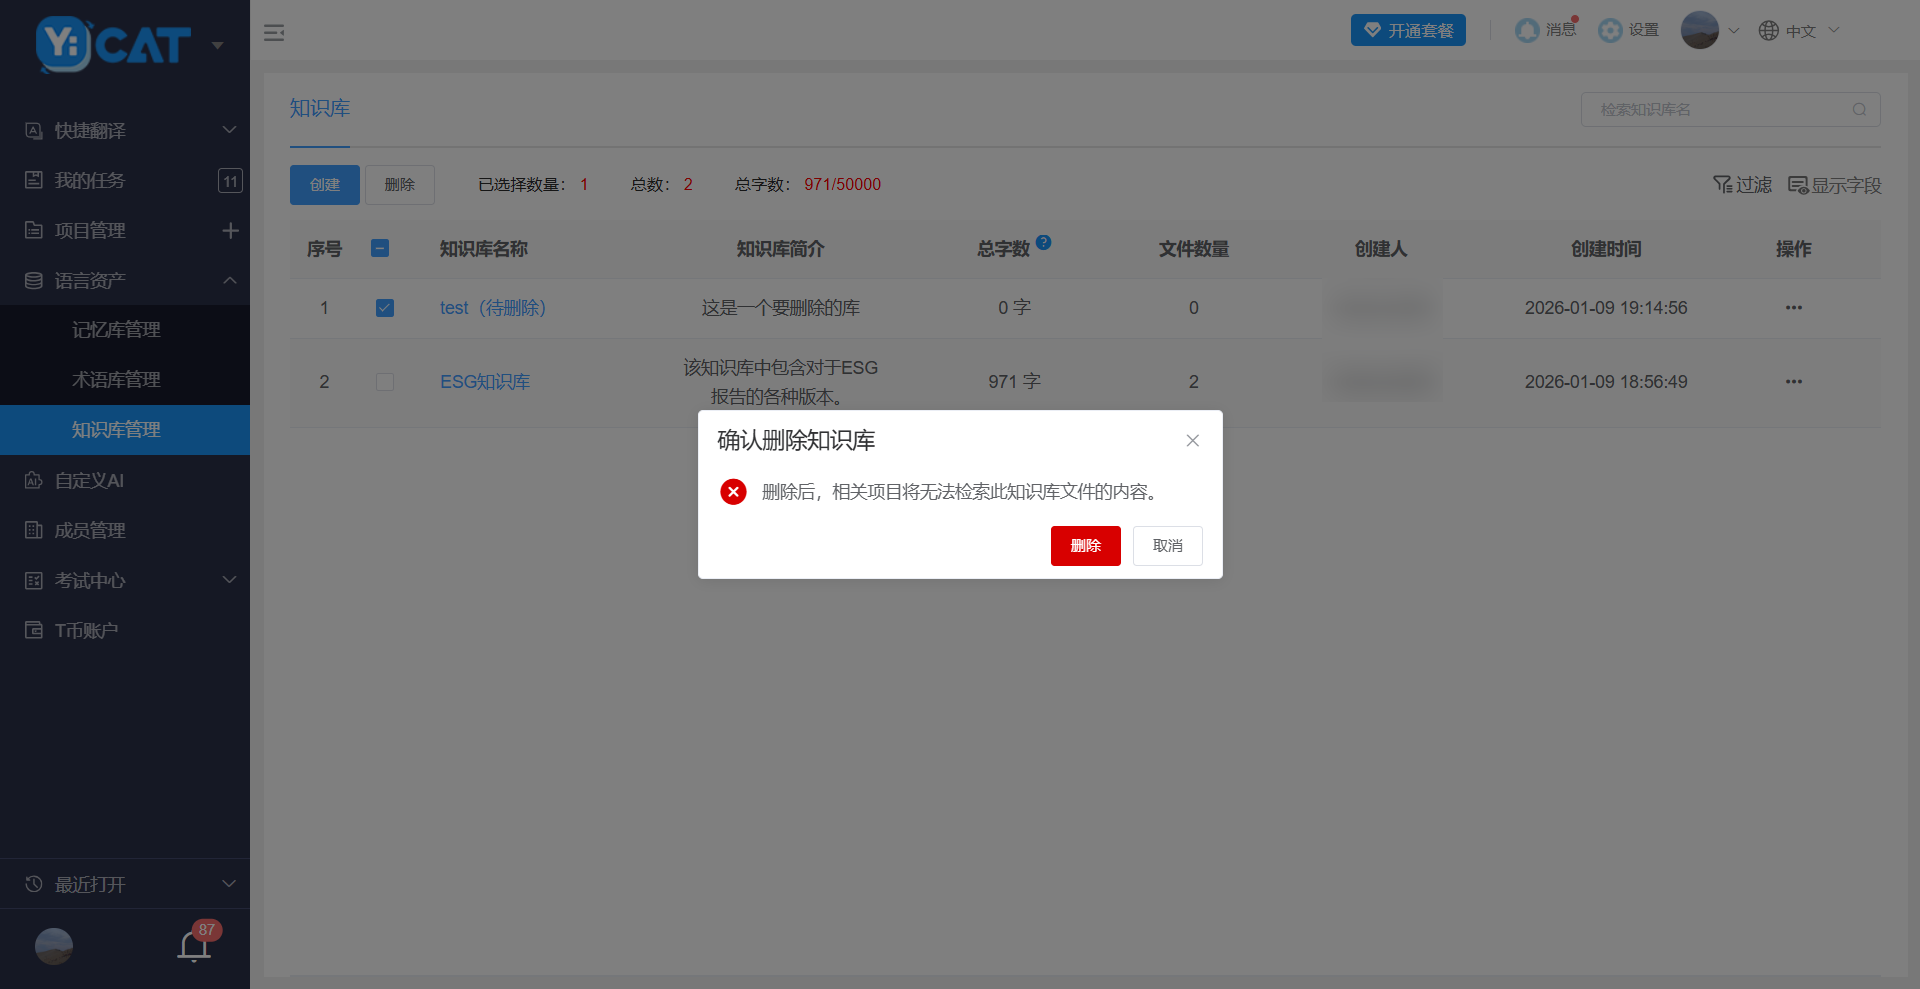Go to 记忆库管理 in sidebar
Viewport: 1920px width, 989px height.
(x=116, y=330)
